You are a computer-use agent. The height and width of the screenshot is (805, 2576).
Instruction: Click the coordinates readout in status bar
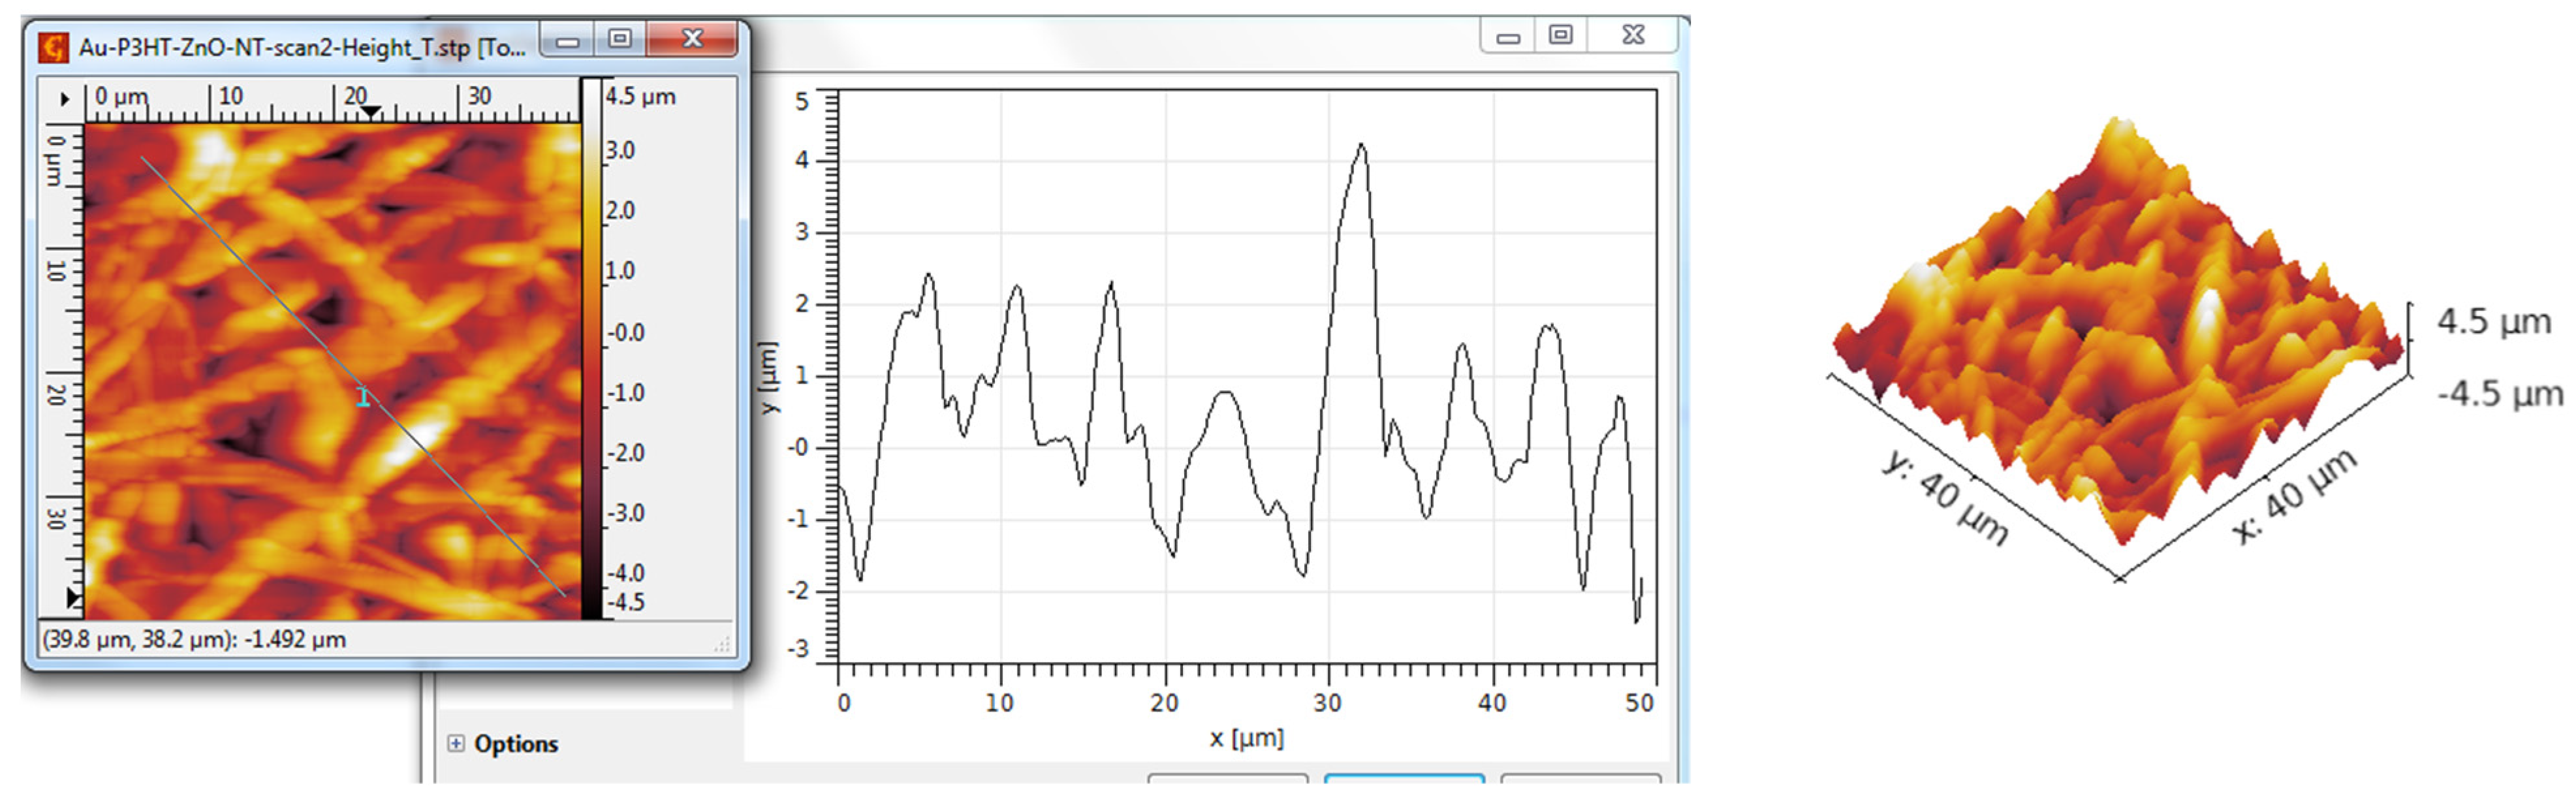tap(194, 639)
